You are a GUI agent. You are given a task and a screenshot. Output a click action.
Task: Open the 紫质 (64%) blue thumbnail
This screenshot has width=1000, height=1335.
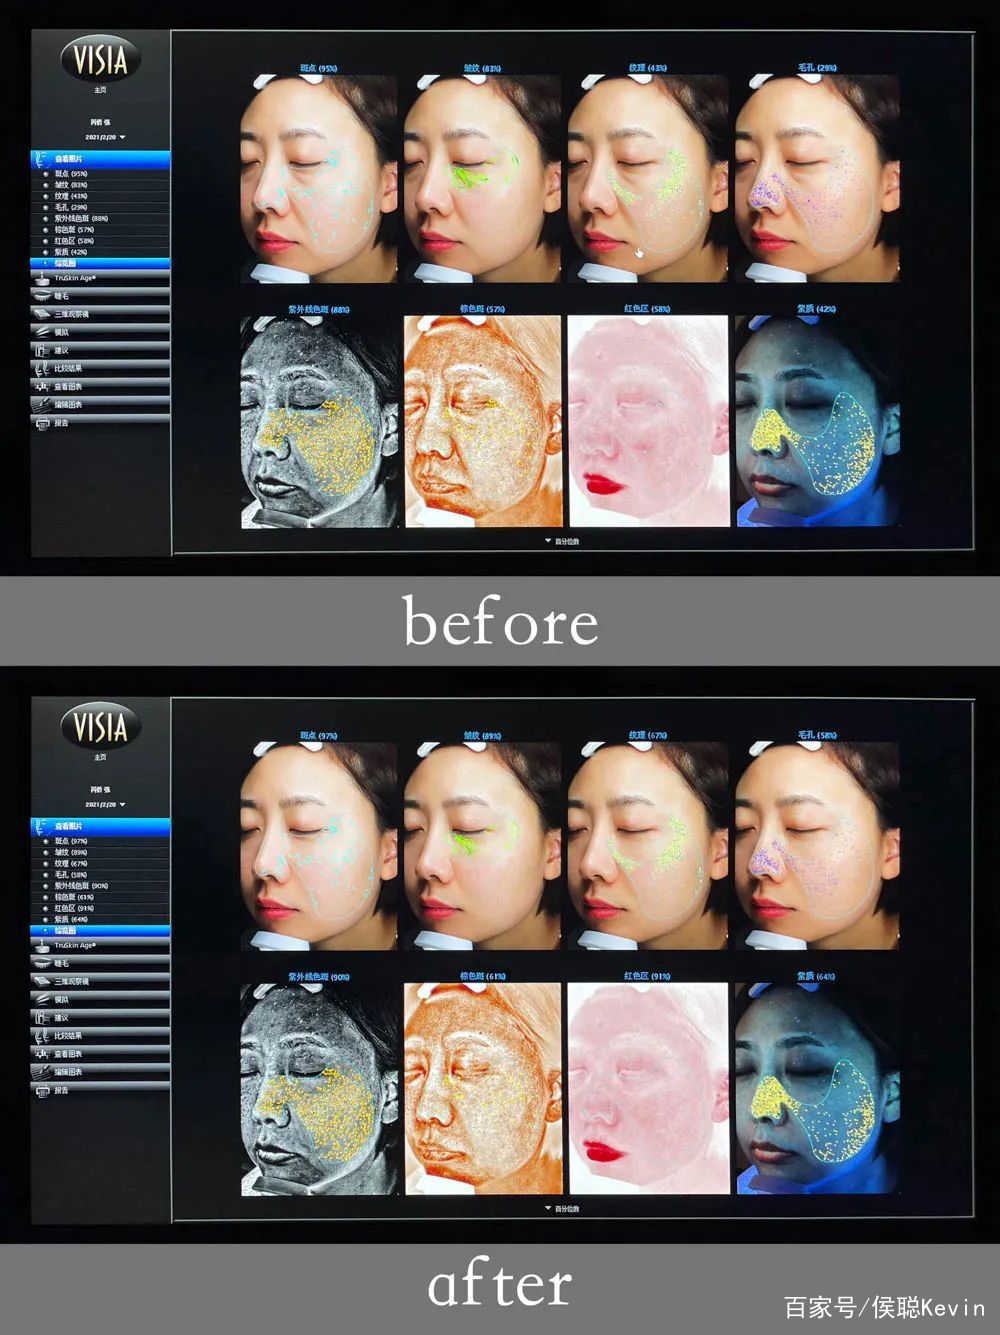(x=817, y=1089)
